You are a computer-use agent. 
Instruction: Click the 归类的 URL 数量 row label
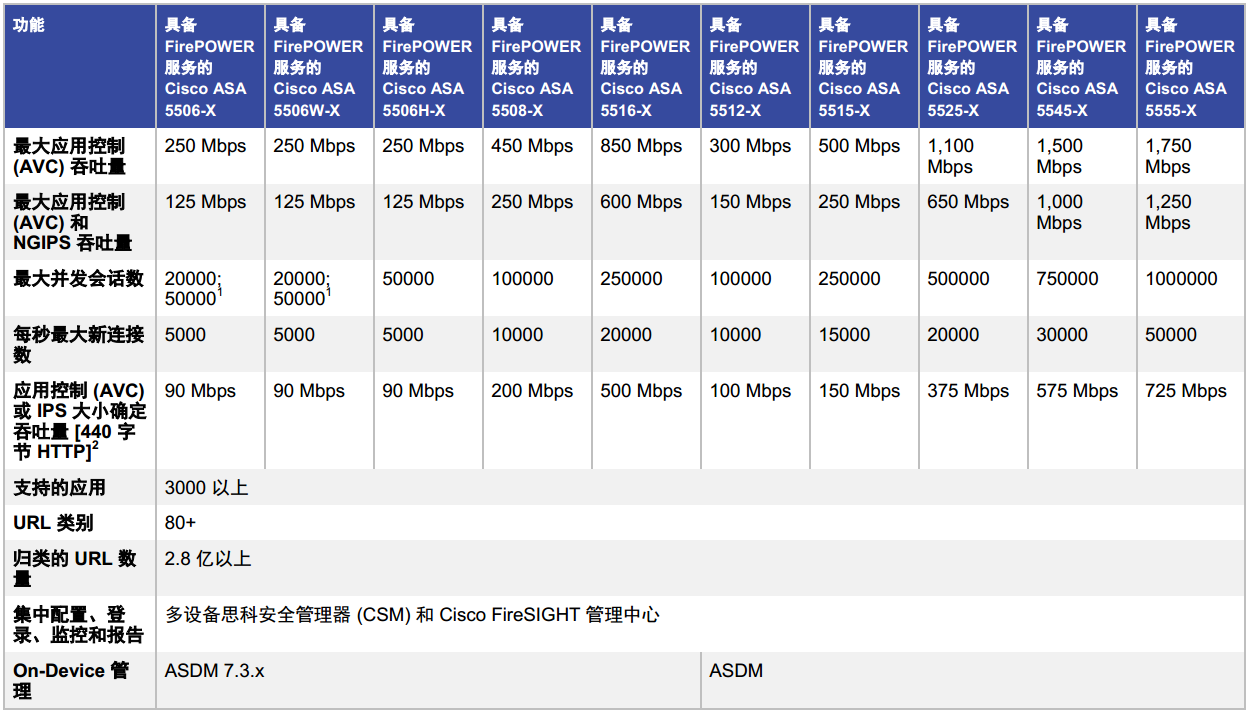pyautogui.click(x=75, y=568)
